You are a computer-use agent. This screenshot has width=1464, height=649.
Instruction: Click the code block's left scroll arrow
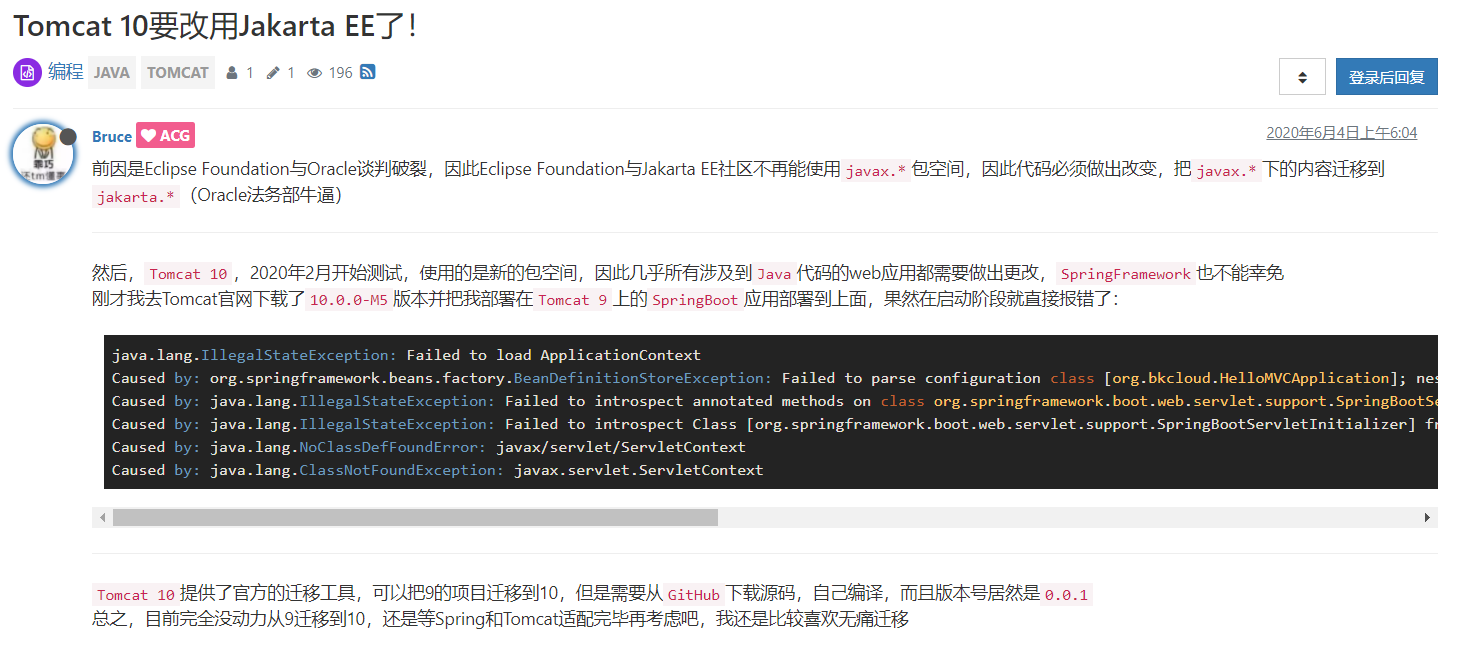102,517
